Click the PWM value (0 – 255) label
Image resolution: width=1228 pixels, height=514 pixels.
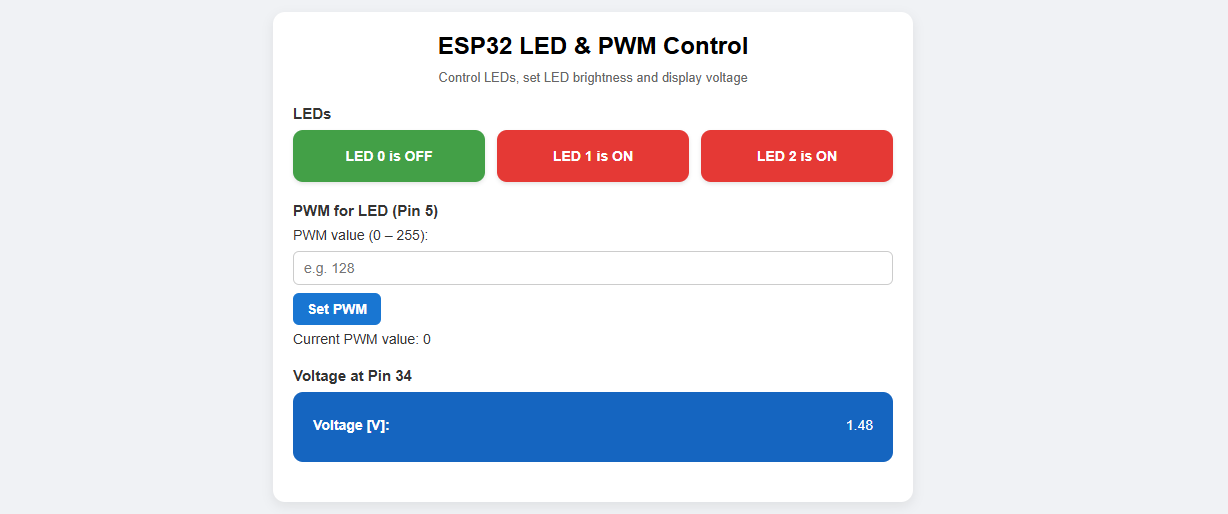click(360, 235)
